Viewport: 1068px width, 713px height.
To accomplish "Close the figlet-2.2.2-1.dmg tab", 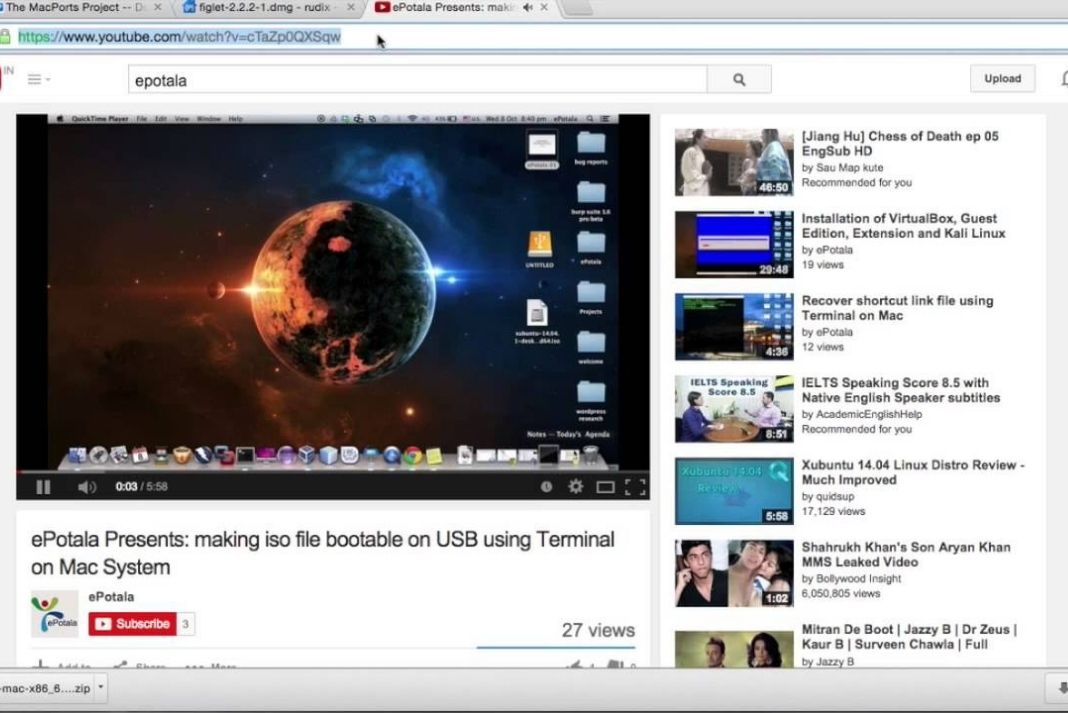I will [x=351, y=7].
